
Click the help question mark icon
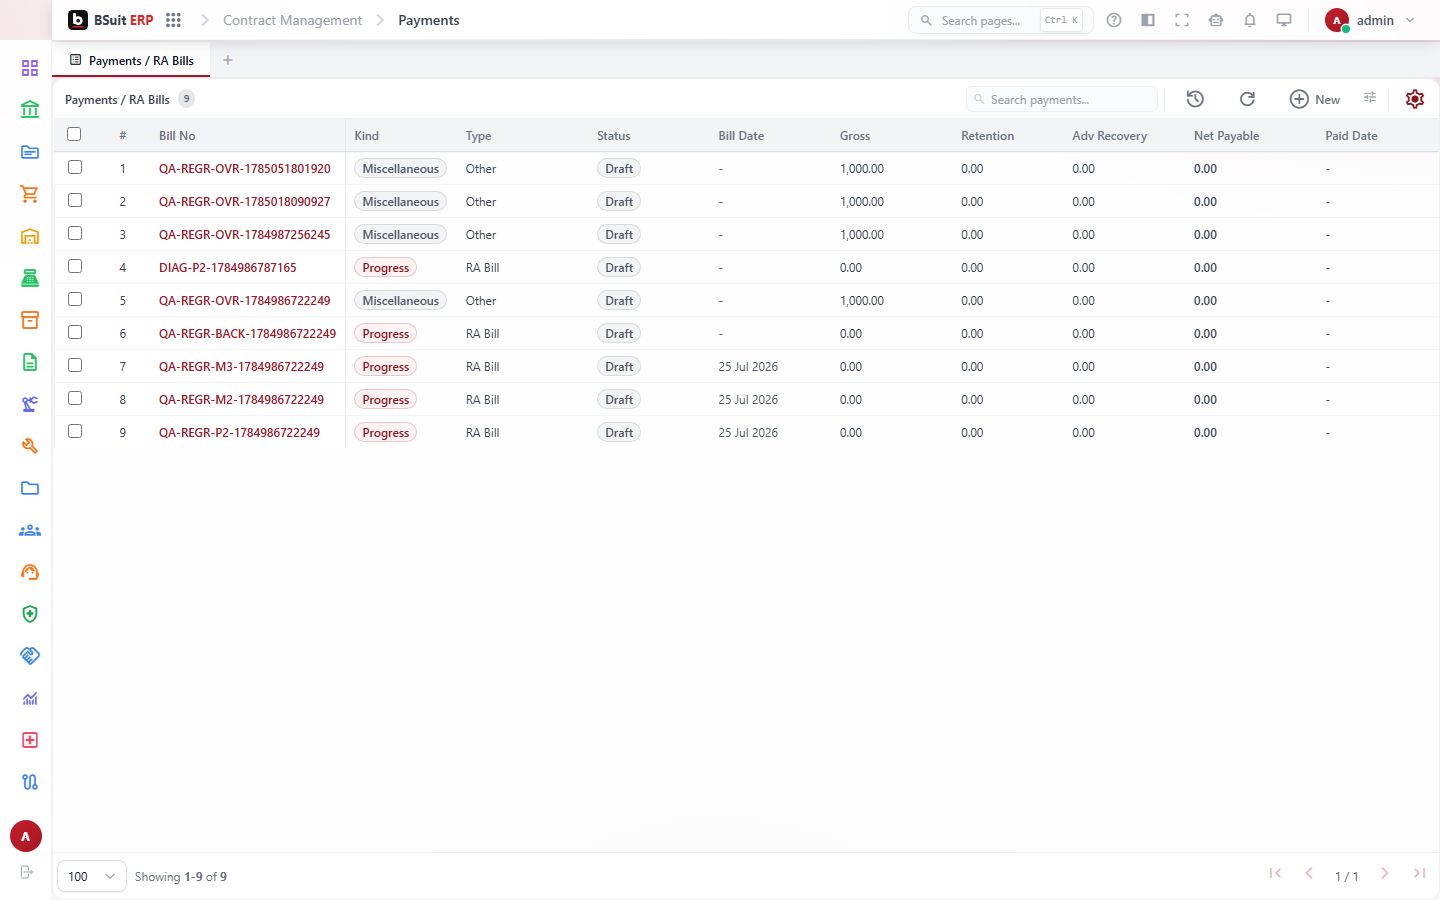click(x=1114, y=20)
